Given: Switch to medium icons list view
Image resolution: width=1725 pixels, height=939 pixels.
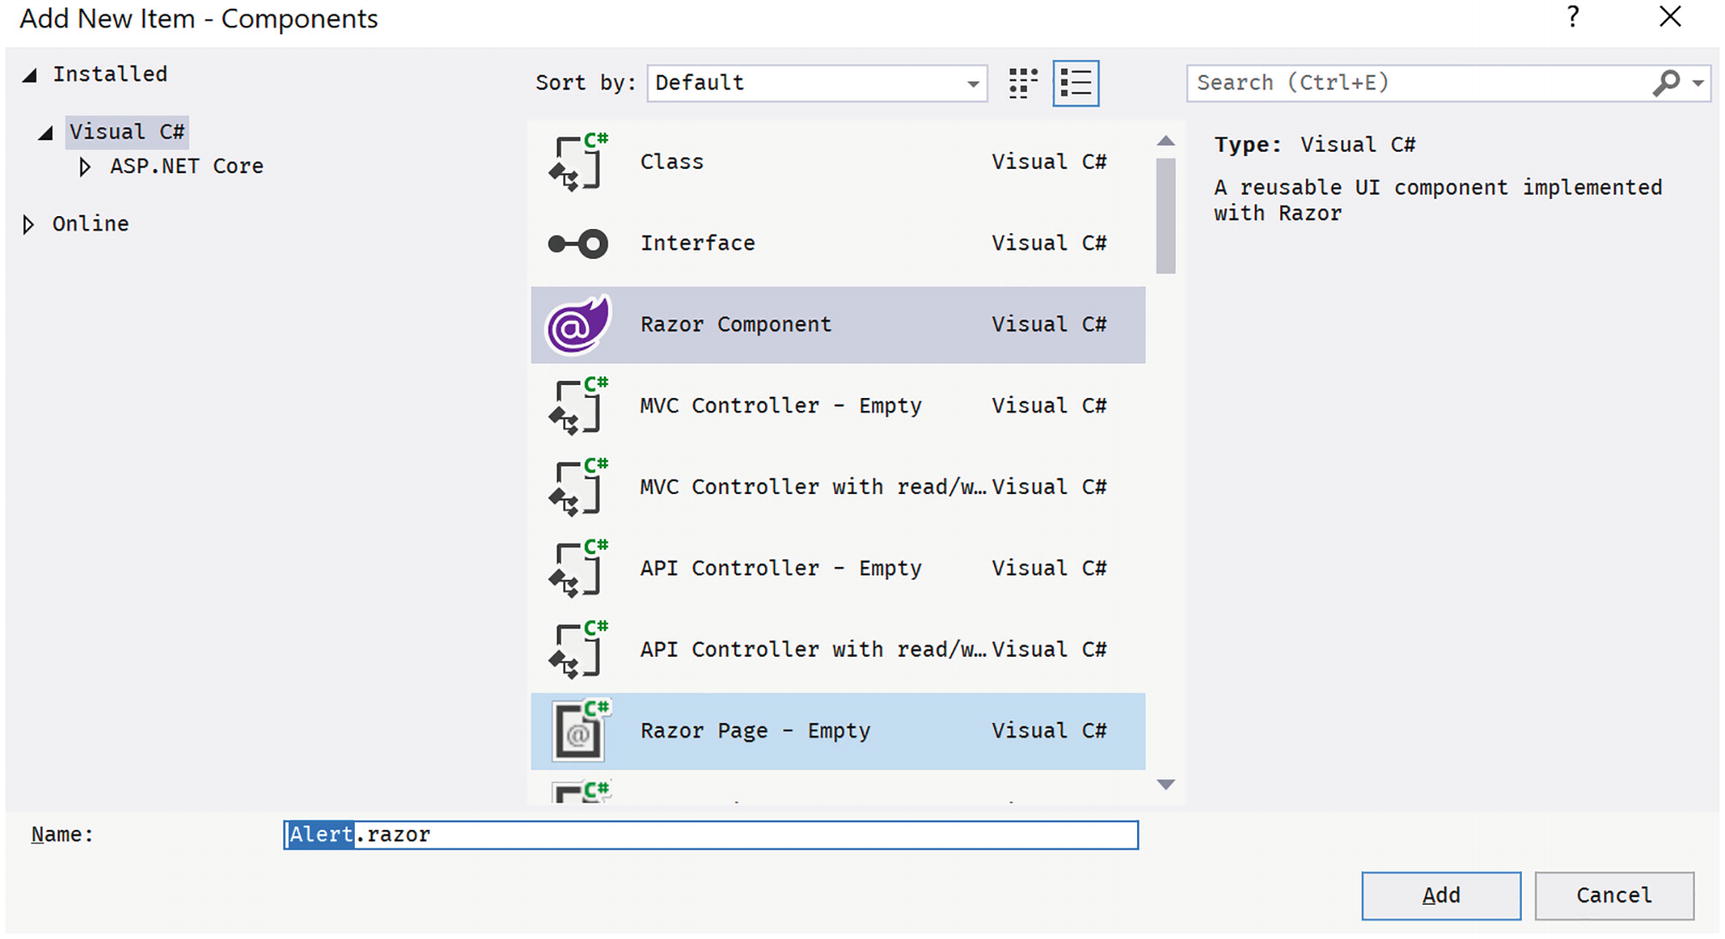Looking at the screenshot, I should tap(1076, 83).
